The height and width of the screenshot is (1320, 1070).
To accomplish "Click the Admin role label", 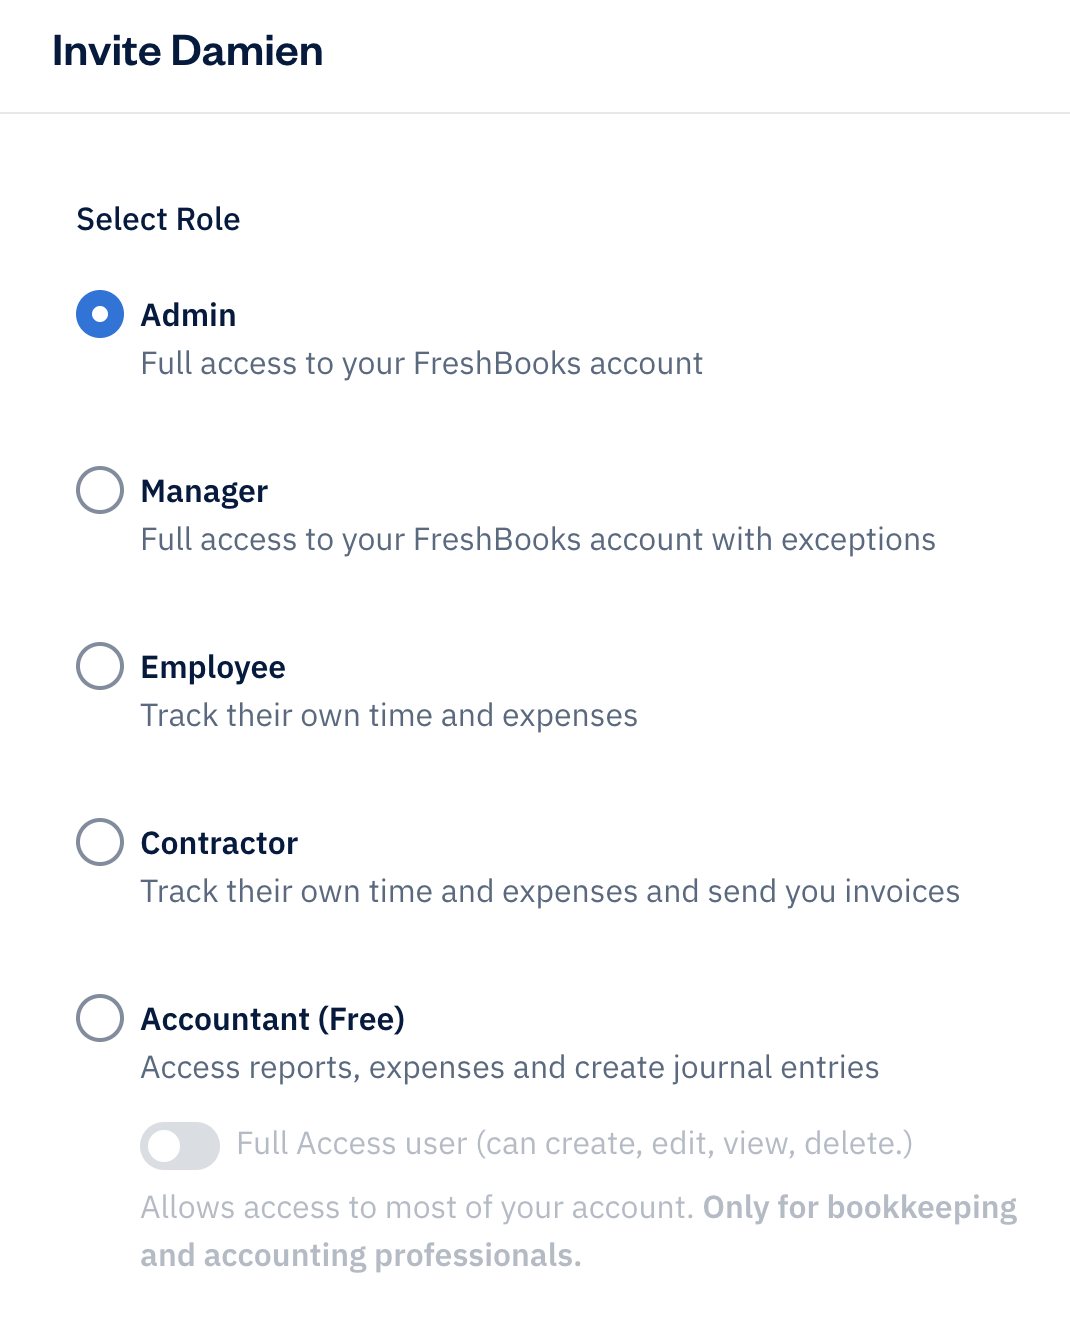I will pos(189,314).
